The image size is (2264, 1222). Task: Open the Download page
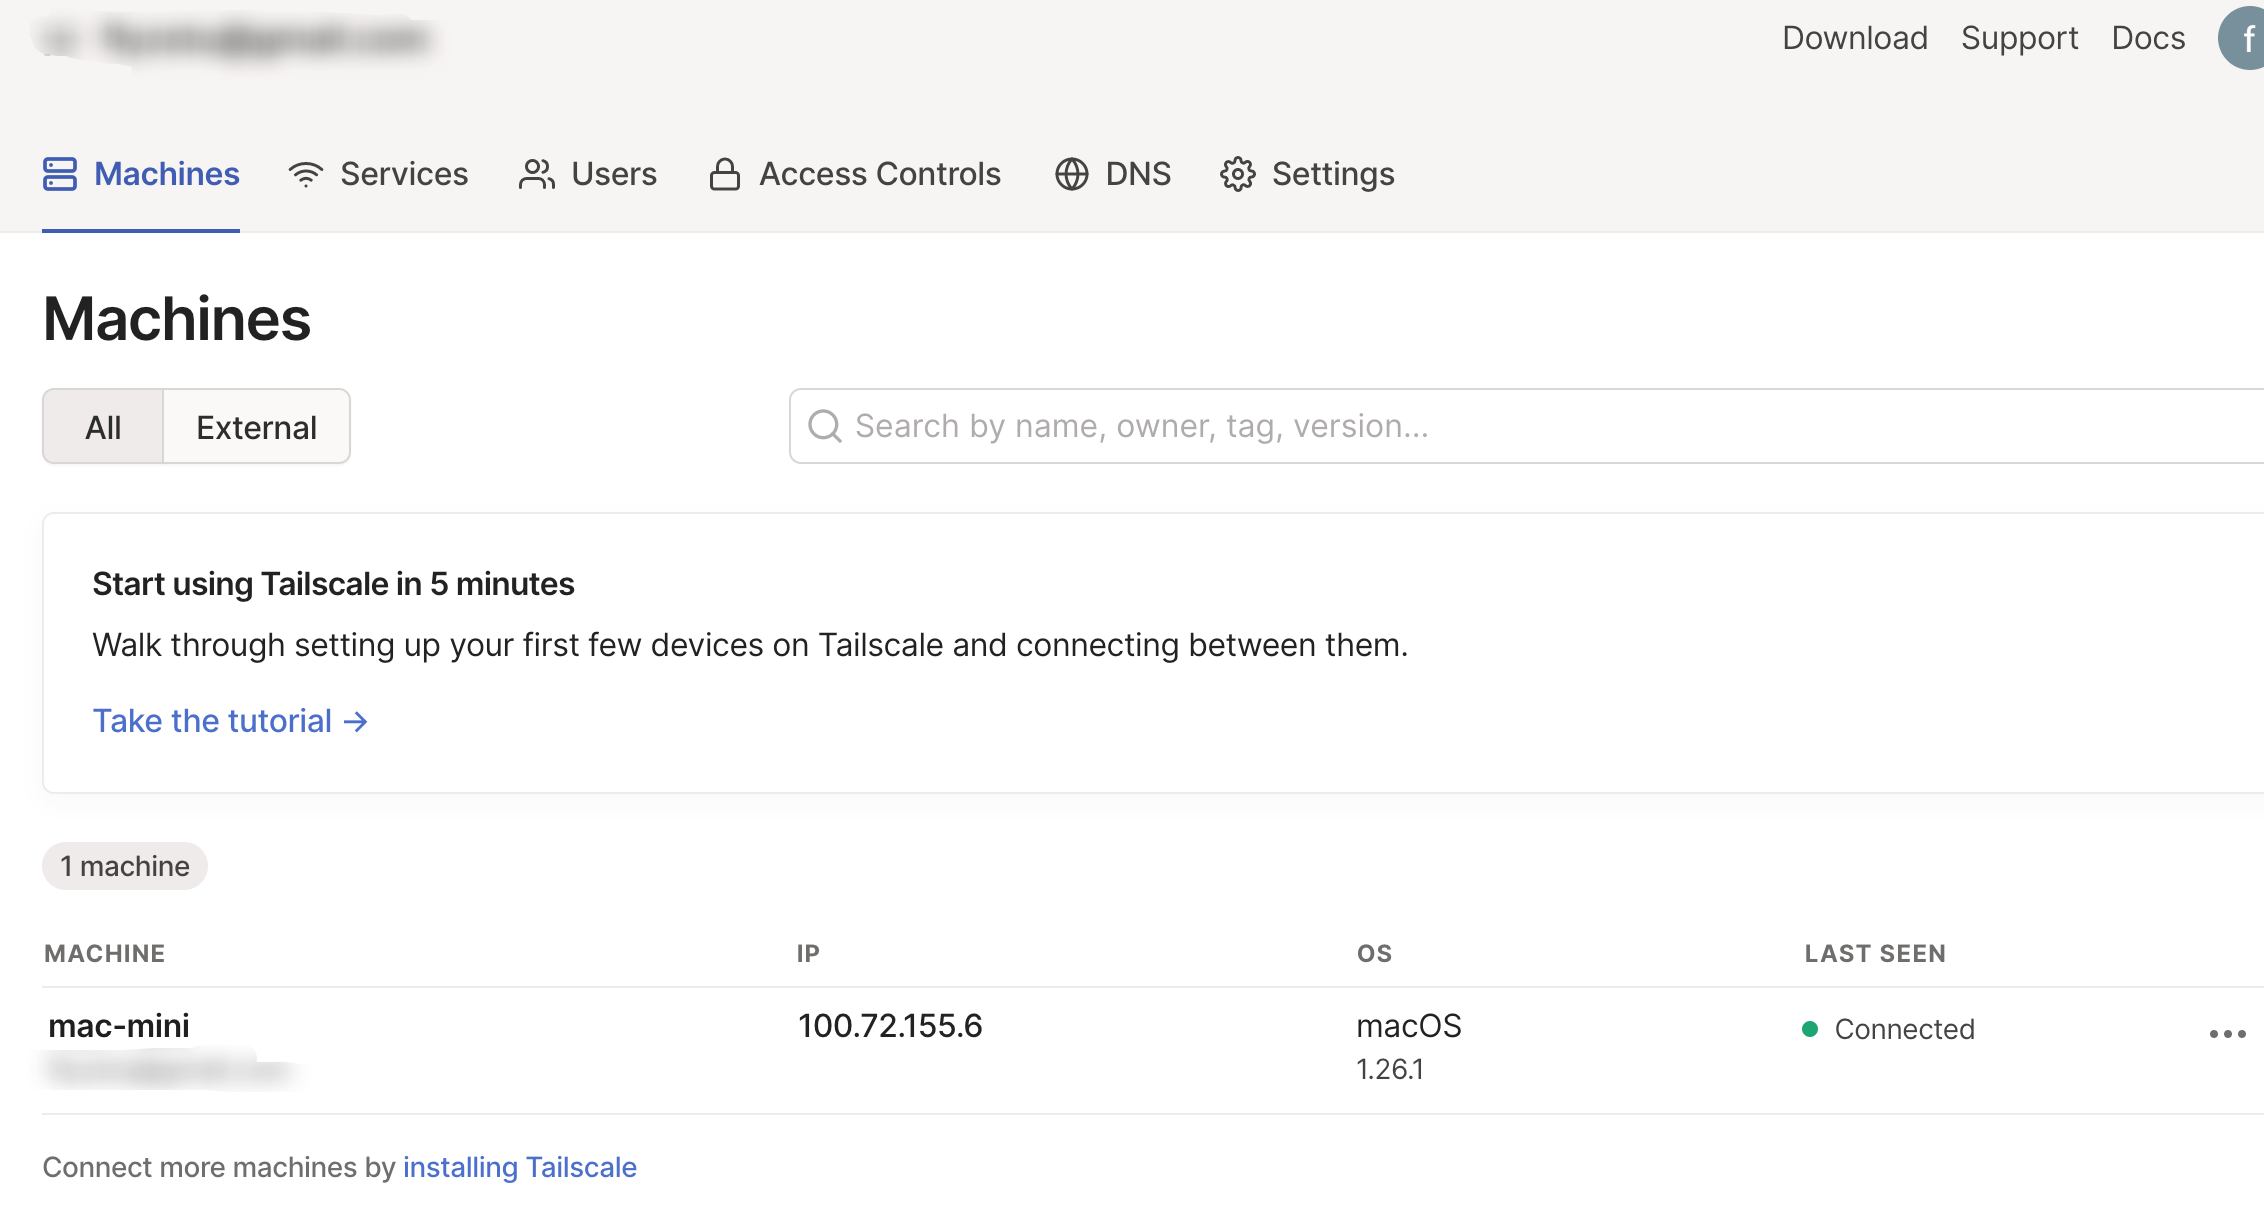click(x=1854, y=38)
